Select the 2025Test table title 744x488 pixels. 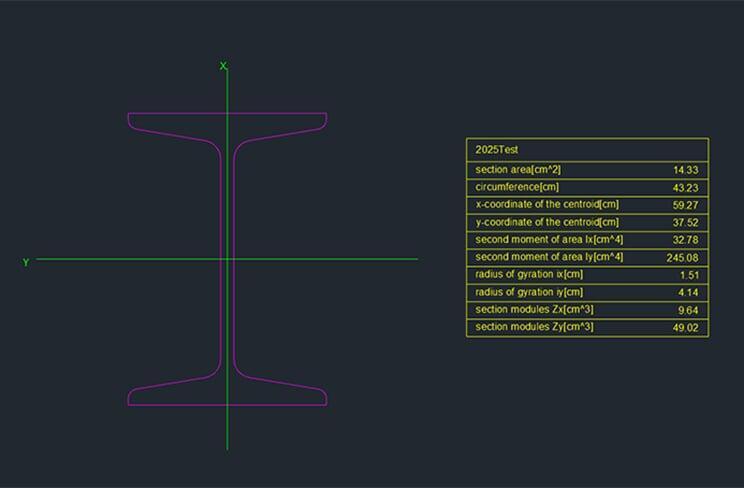[496, 150]
